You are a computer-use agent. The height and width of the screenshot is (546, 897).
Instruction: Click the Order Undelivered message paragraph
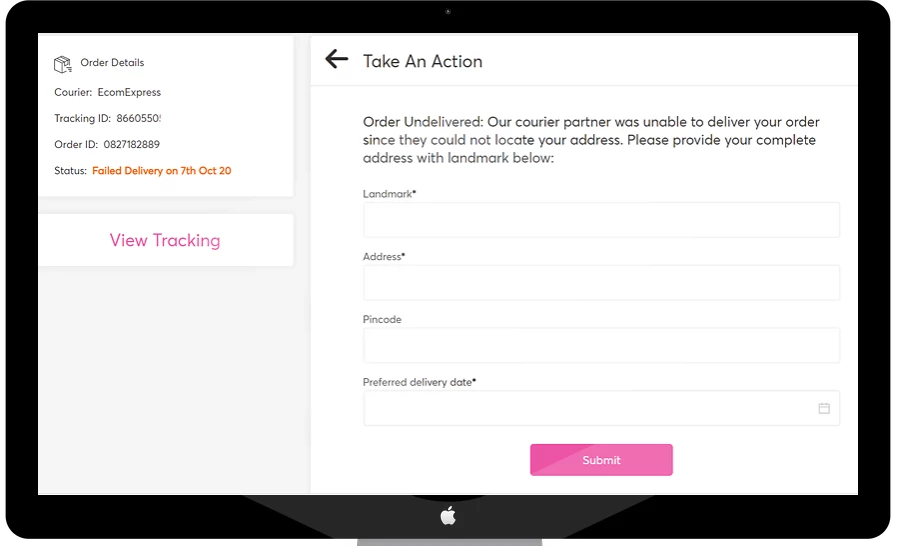pos(591,140)
